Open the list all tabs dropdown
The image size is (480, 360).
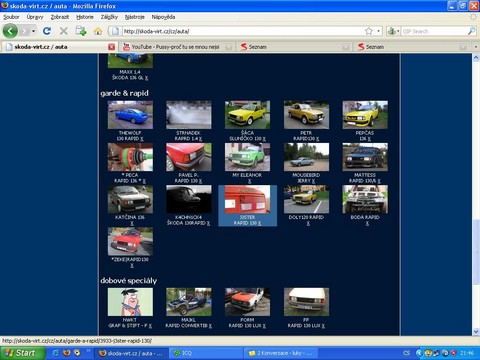(476, 47)
